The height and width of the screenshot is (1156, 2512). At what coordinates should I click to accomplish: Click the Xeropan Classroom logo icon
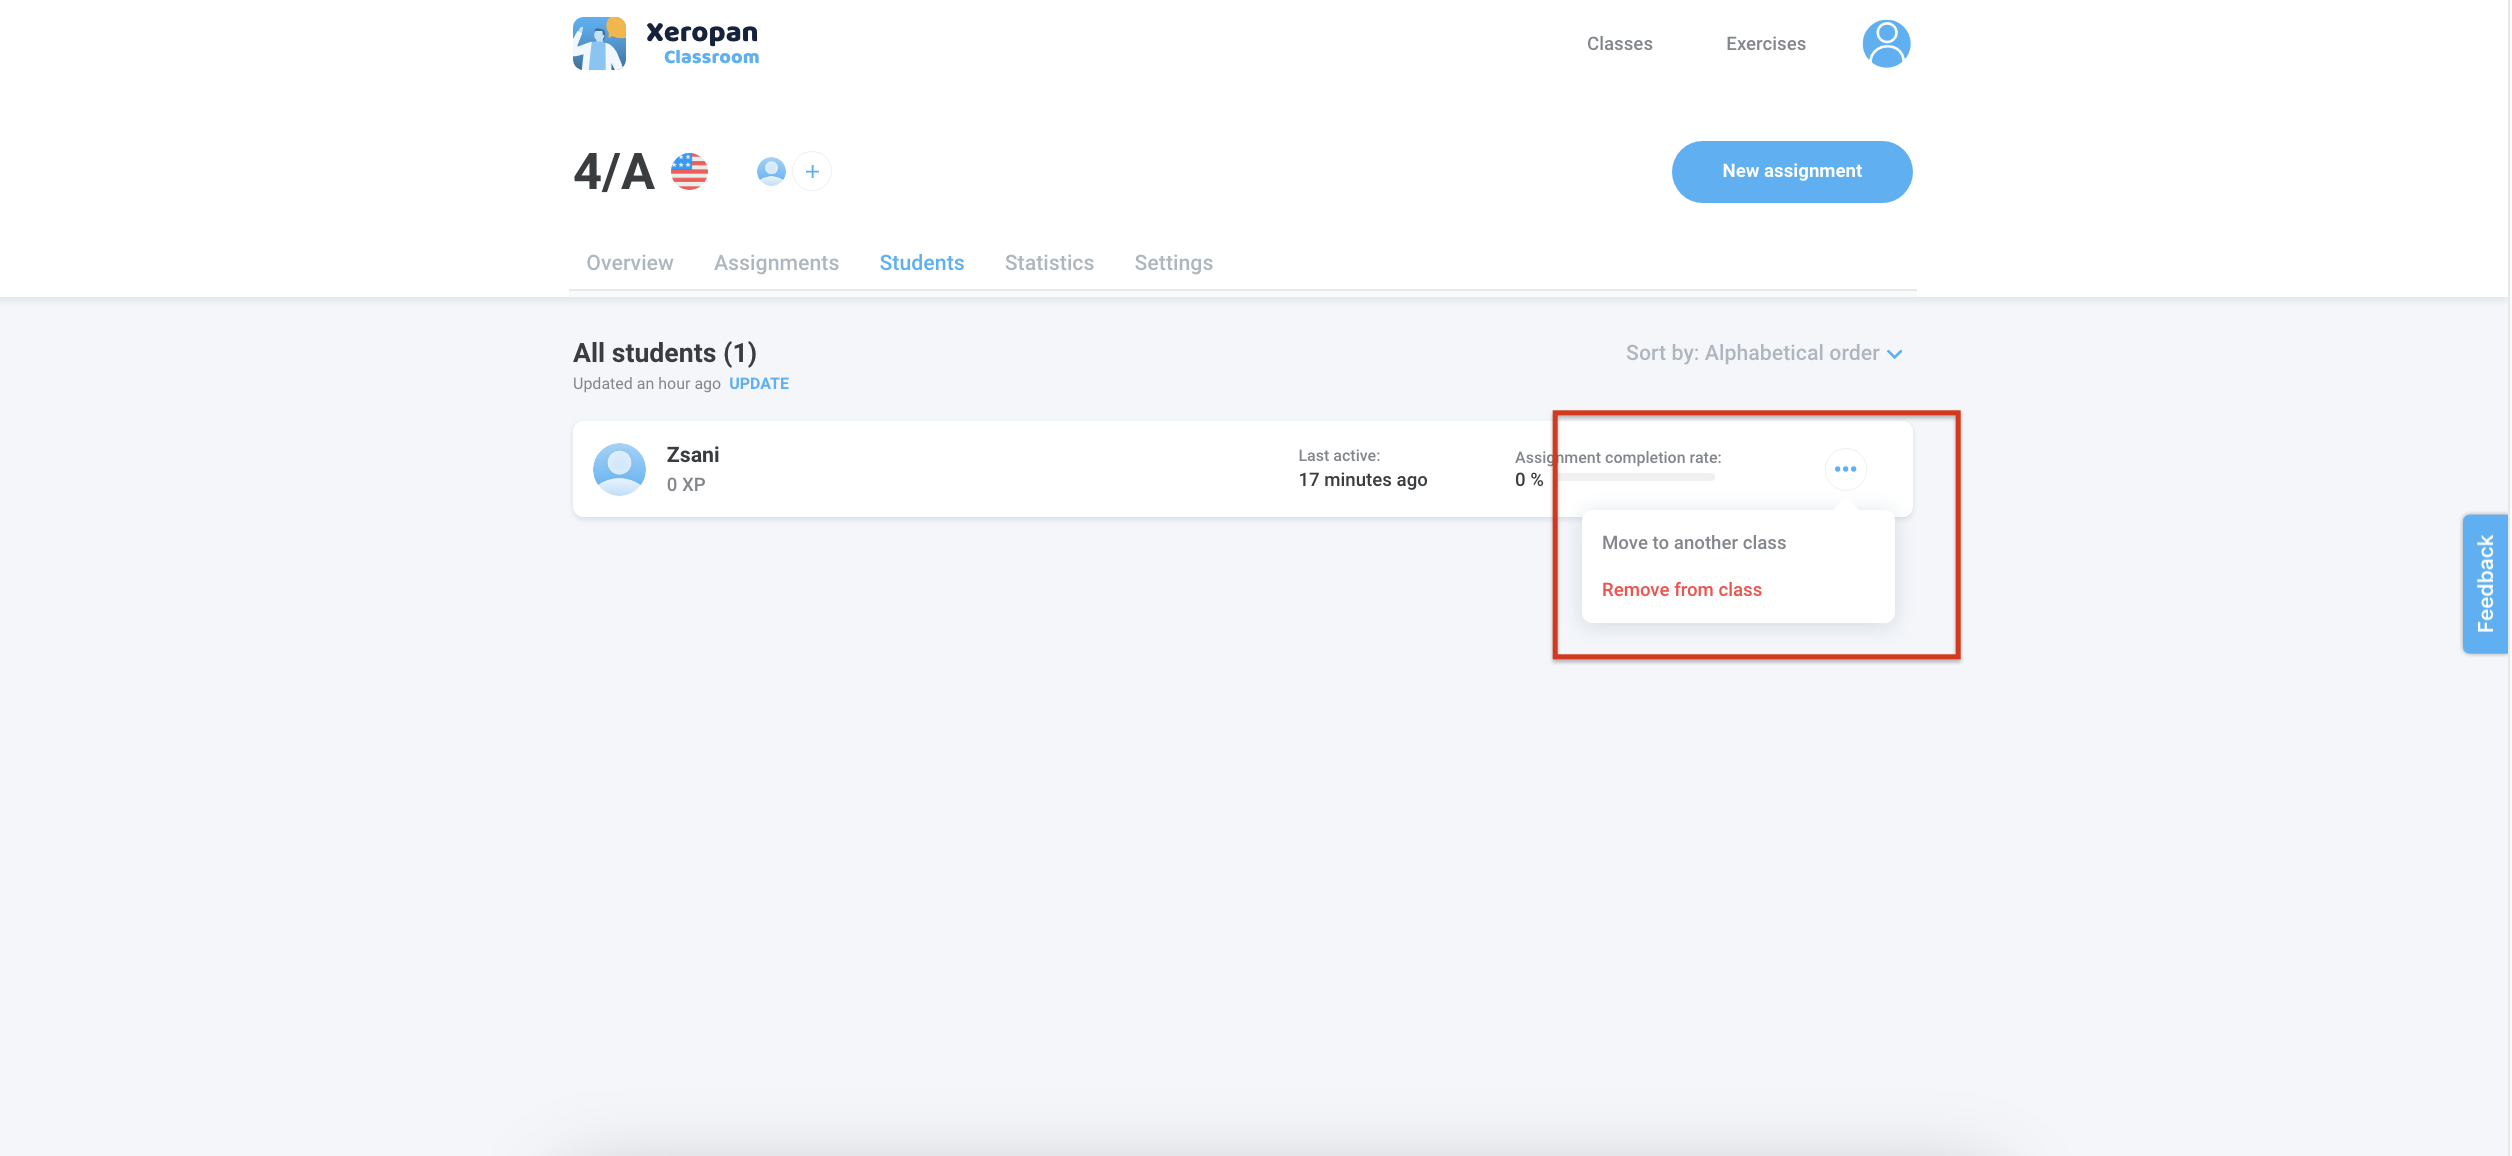coord(599,44)
